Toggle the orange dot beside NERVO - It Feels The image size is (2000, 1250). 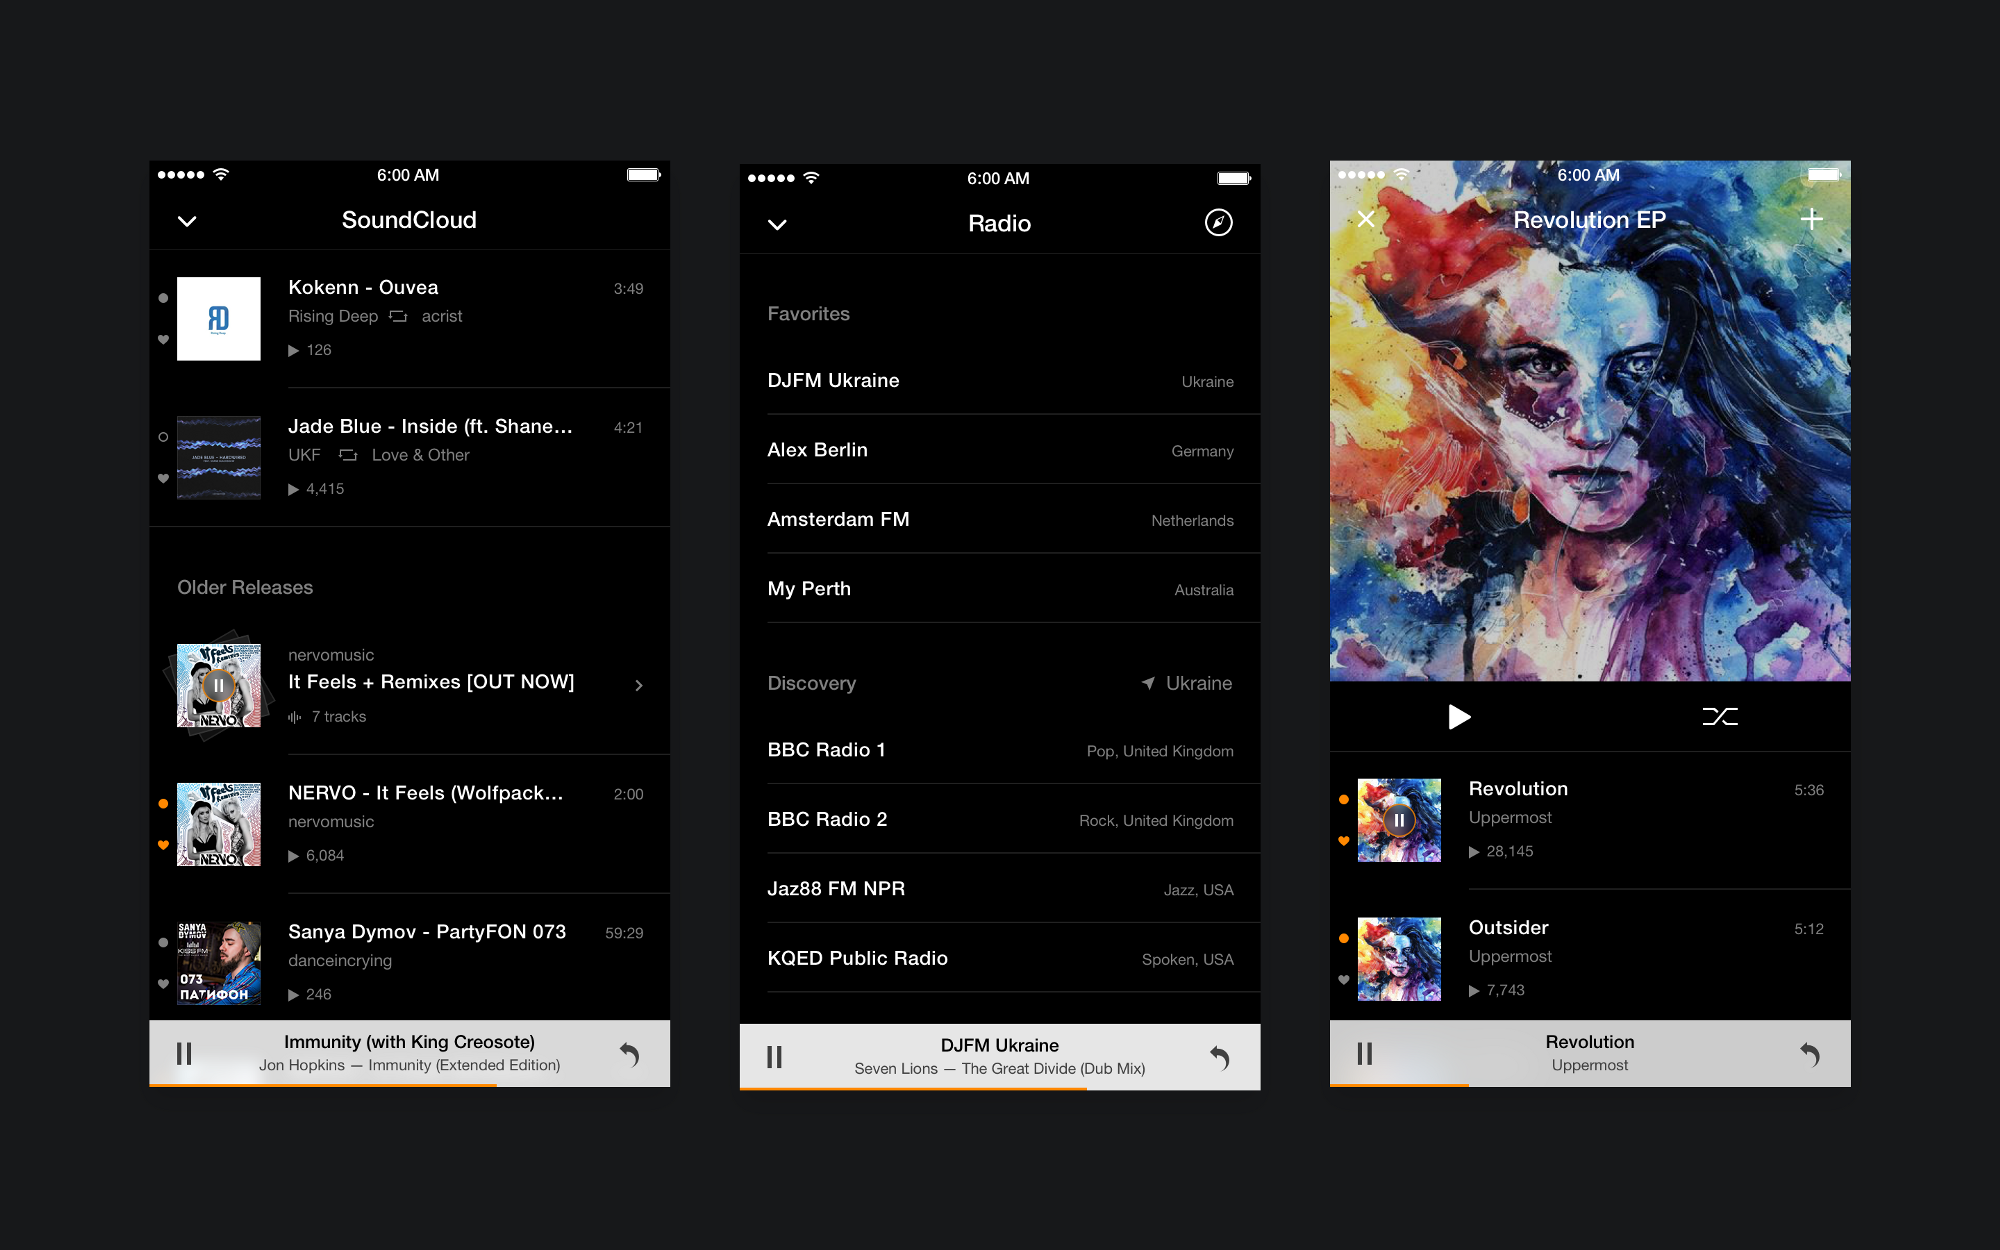point(163,804)
